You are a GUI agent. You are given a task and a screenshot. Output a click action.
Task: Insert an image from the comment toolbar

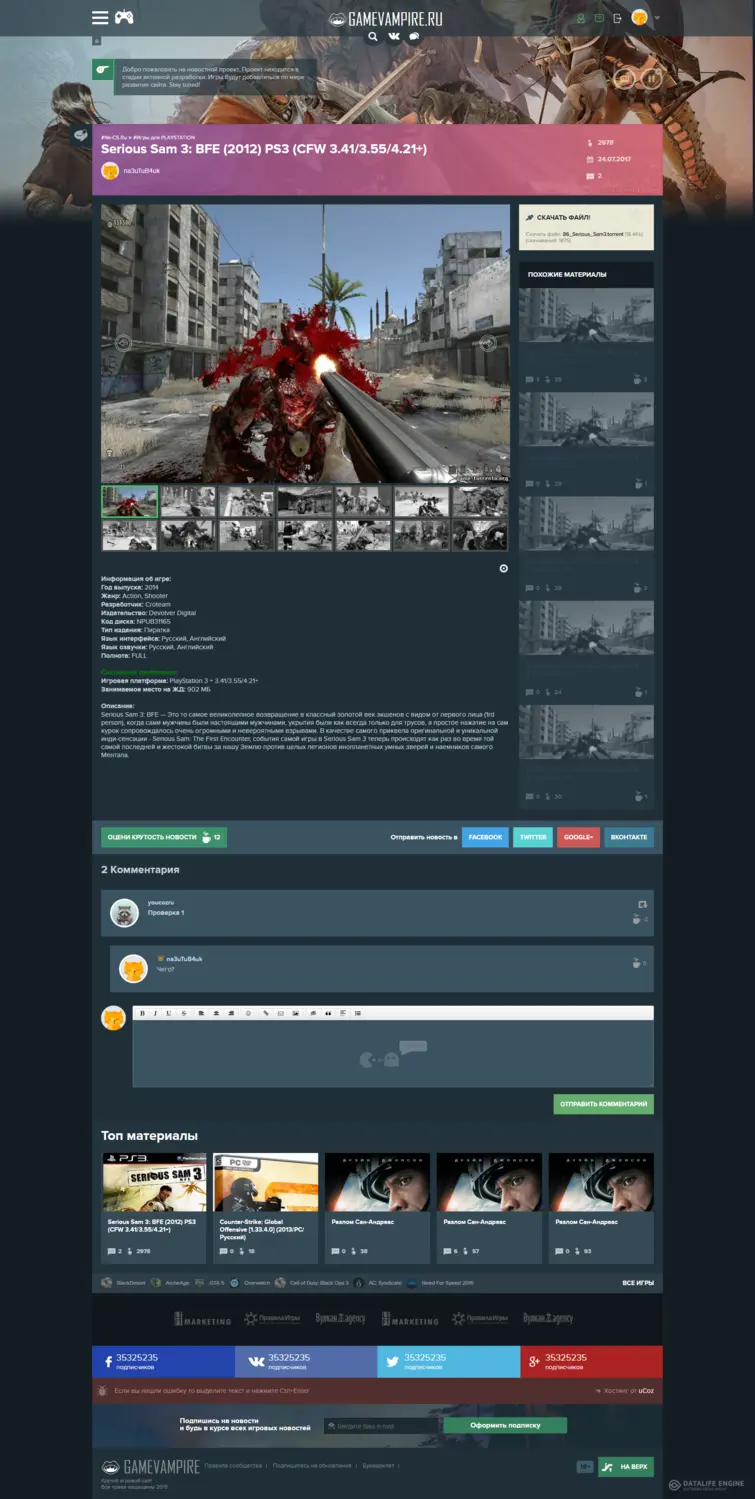click(295, 1013)
